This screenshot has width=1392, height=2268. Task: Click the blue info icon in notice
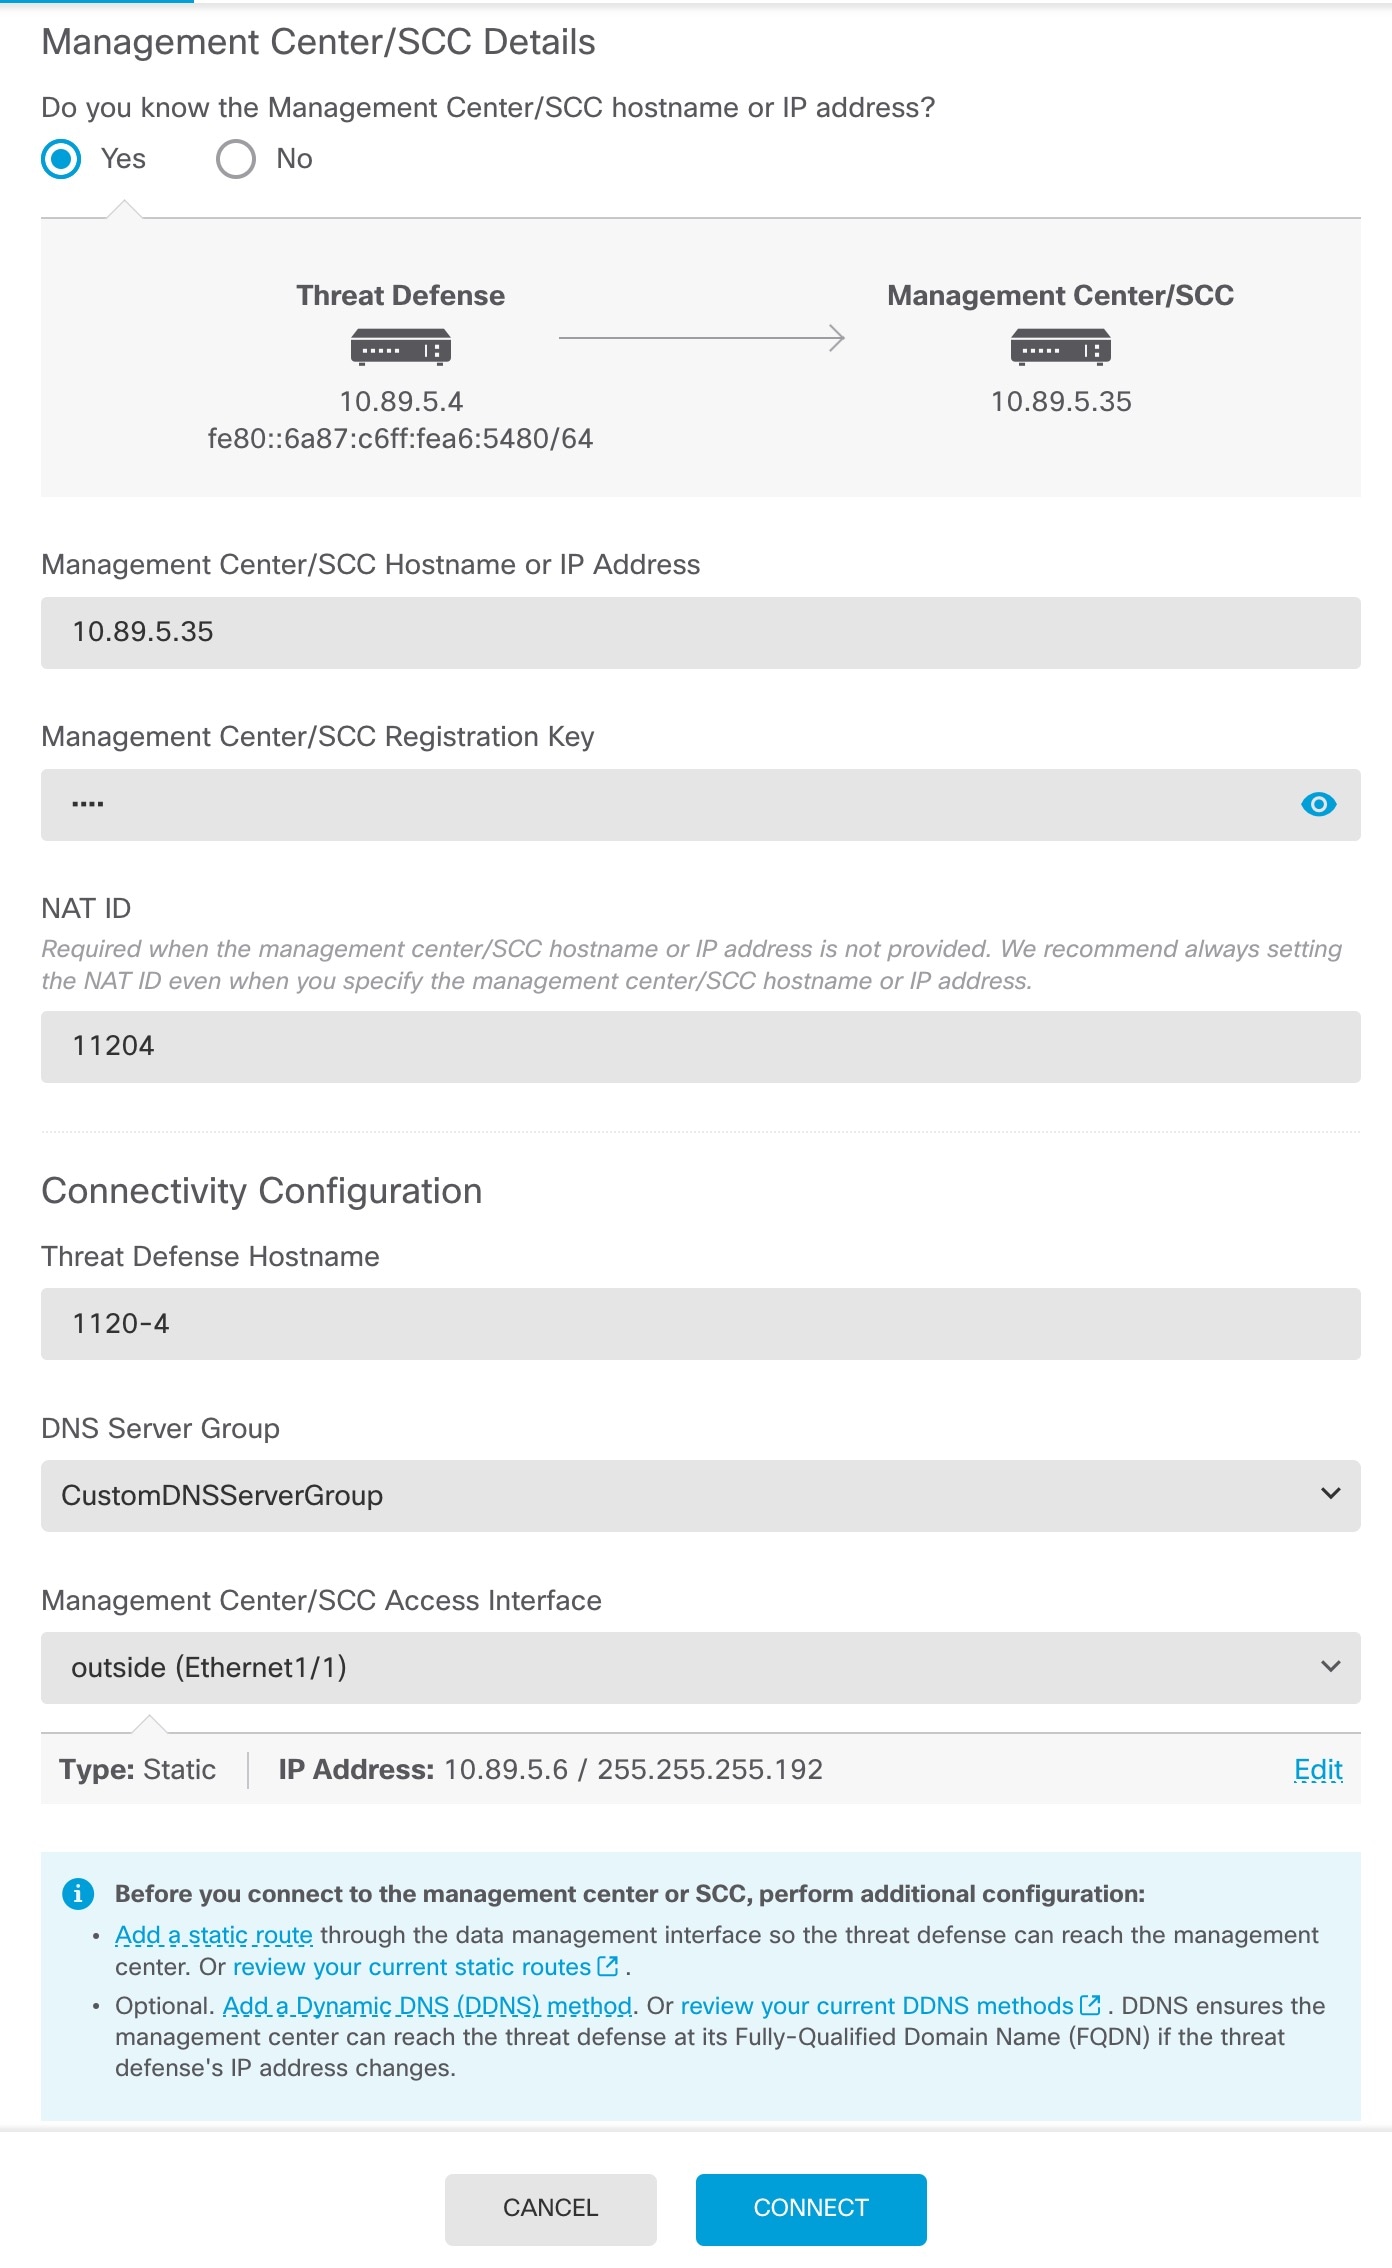pos(78,1893)
